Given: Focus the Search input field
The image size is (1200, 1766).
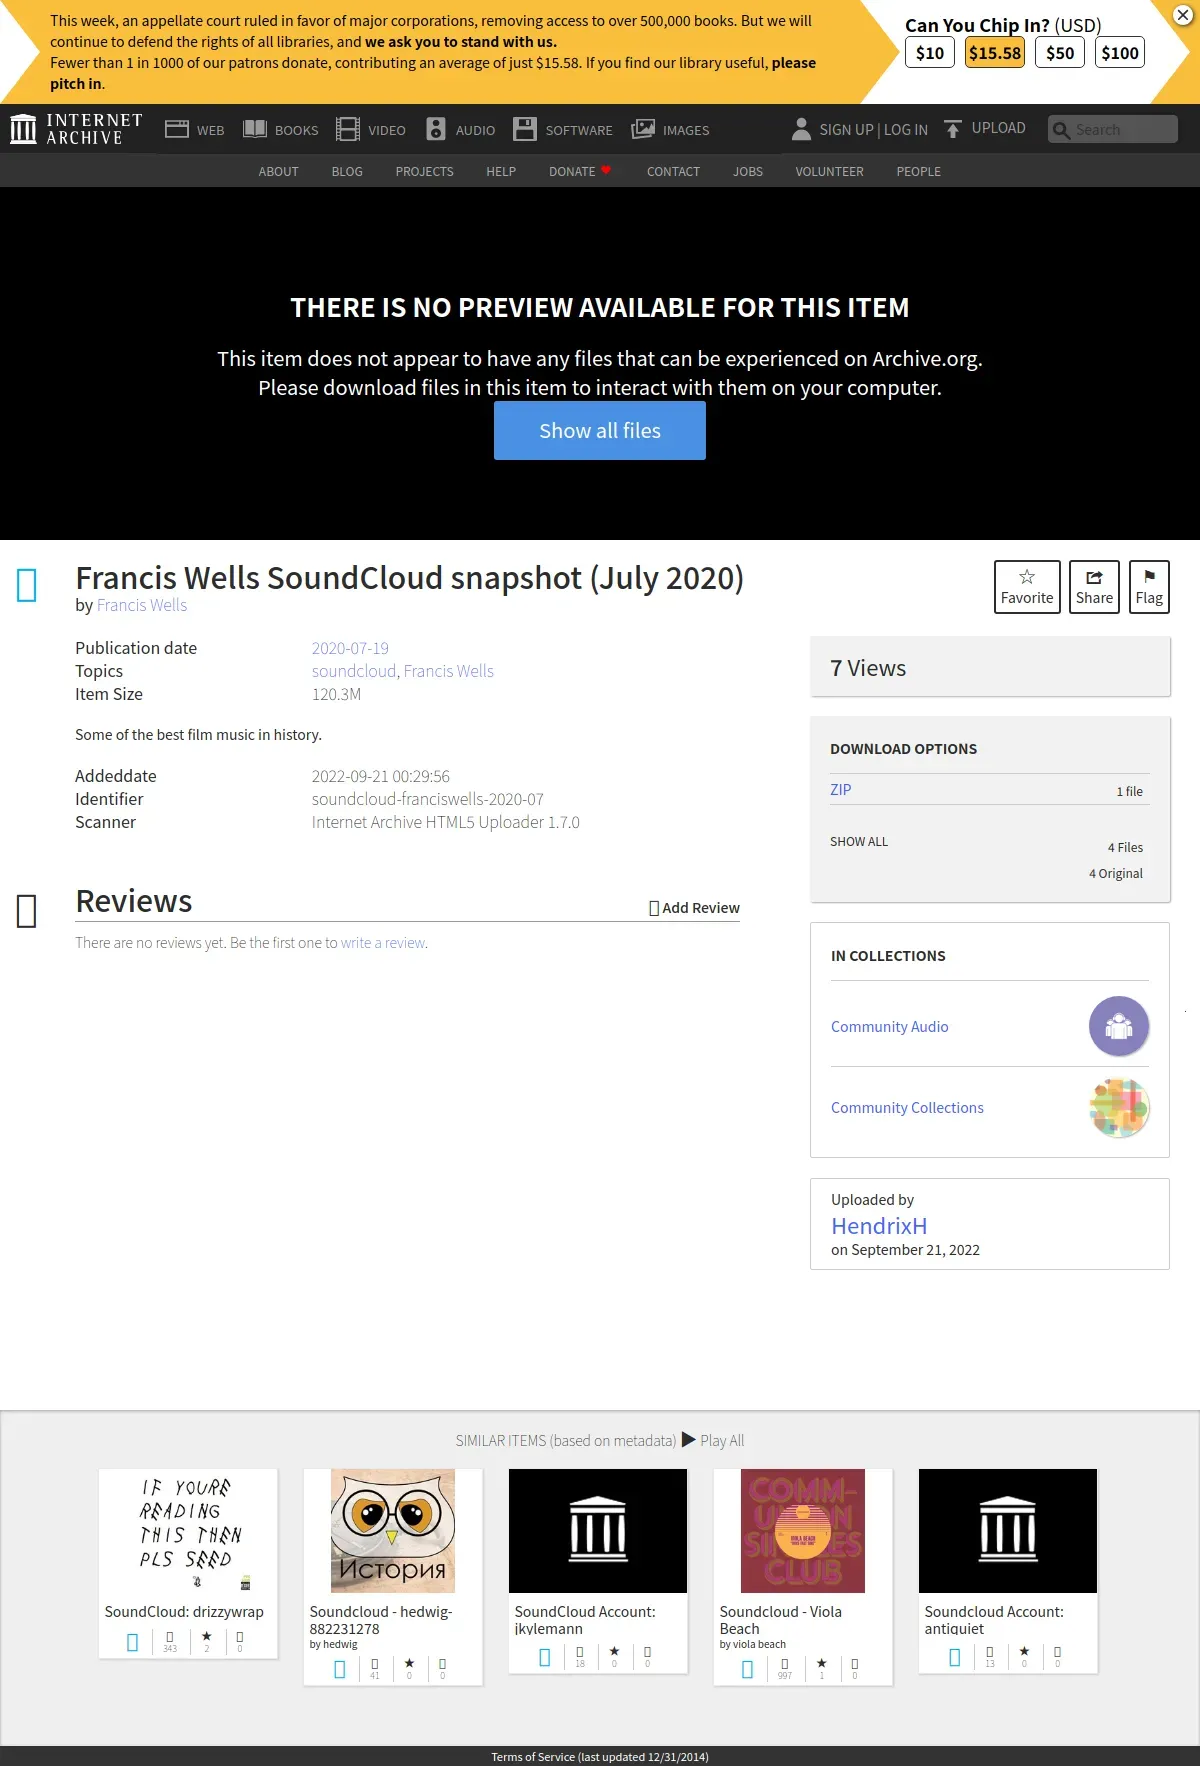Looking at the screenshot, I should pyautogui.click(x=1113, y=130).
